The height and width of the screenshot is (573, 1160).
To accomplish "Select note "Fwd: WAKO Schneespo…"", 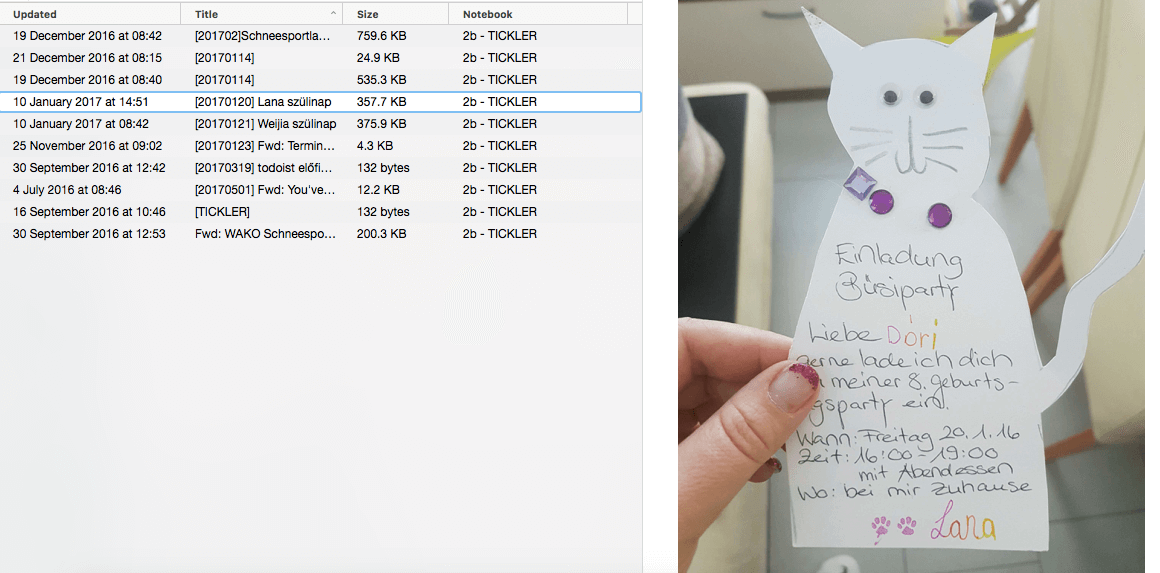I will [x=265, y=234].
